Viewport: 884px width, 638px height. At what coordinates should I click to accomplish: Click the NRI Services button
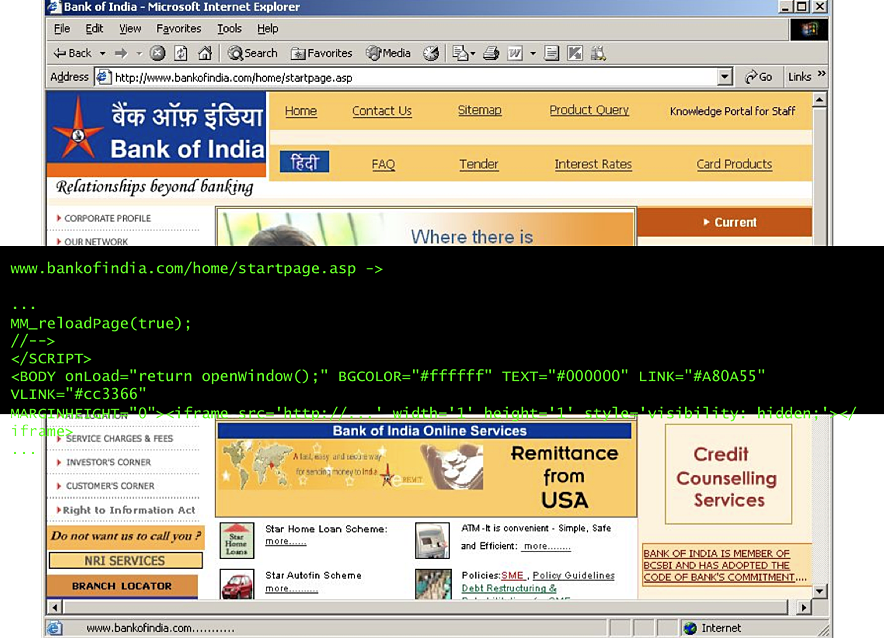[125, 561]
